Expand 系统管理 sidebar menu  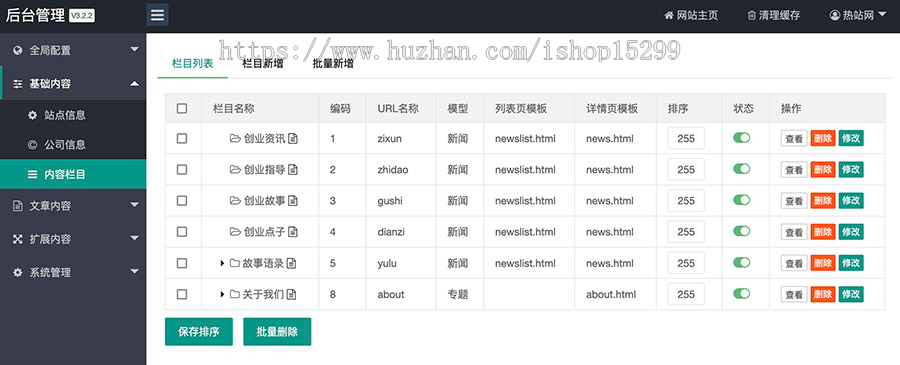coord(73,272)
